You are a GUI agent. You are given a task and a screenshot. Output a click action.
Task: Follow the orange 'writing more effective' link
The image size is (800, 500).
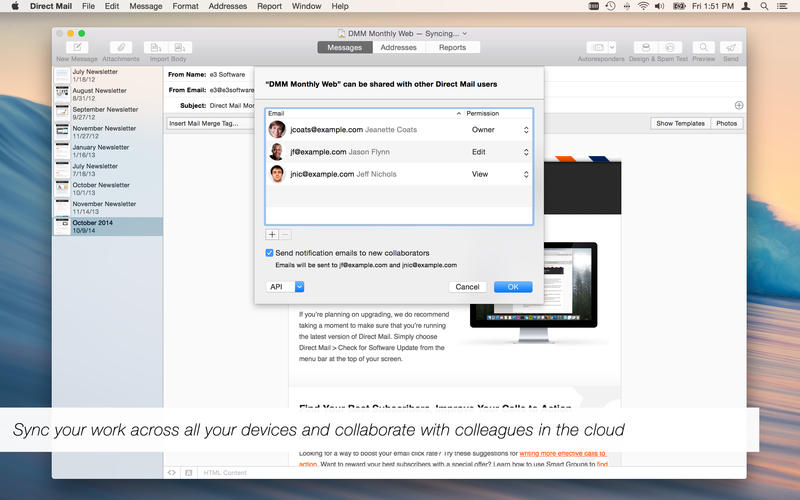[562, 454]
